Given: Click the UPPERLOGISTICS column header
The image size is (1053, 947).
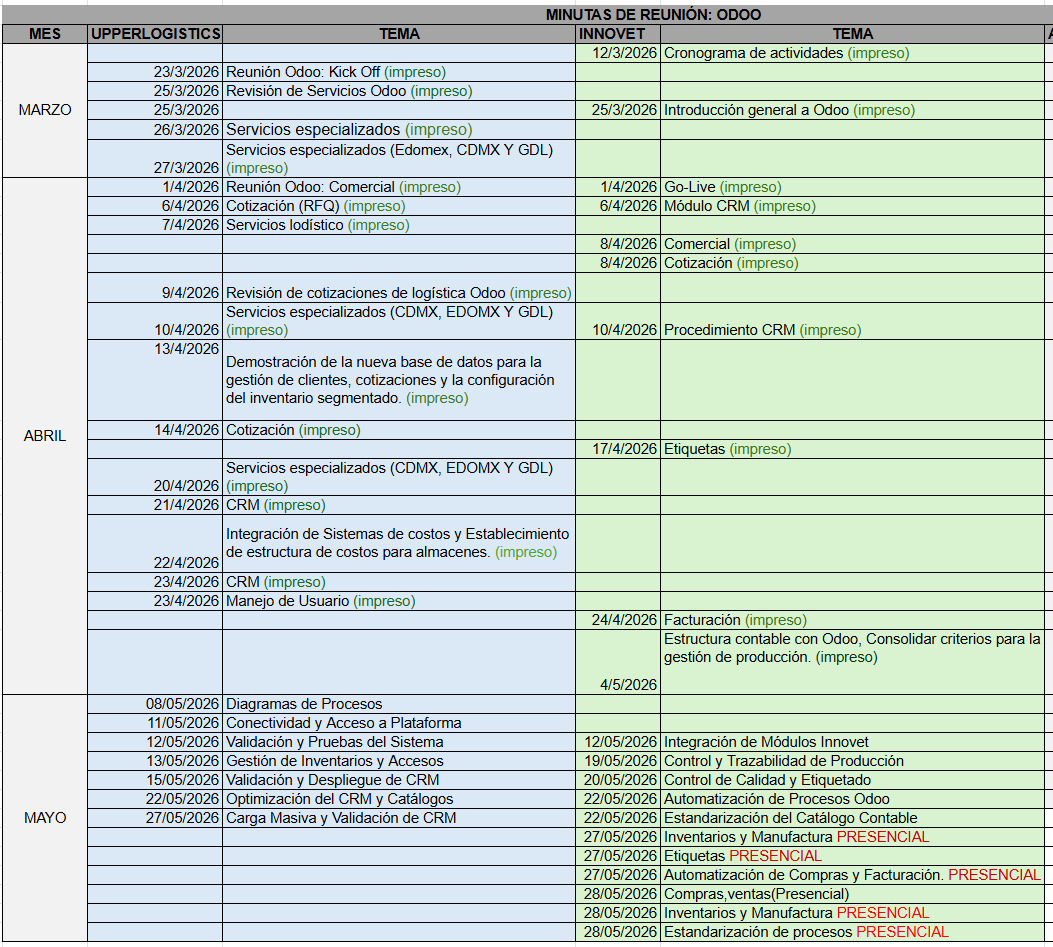Looking at the screenshot, I should point(155,34).
